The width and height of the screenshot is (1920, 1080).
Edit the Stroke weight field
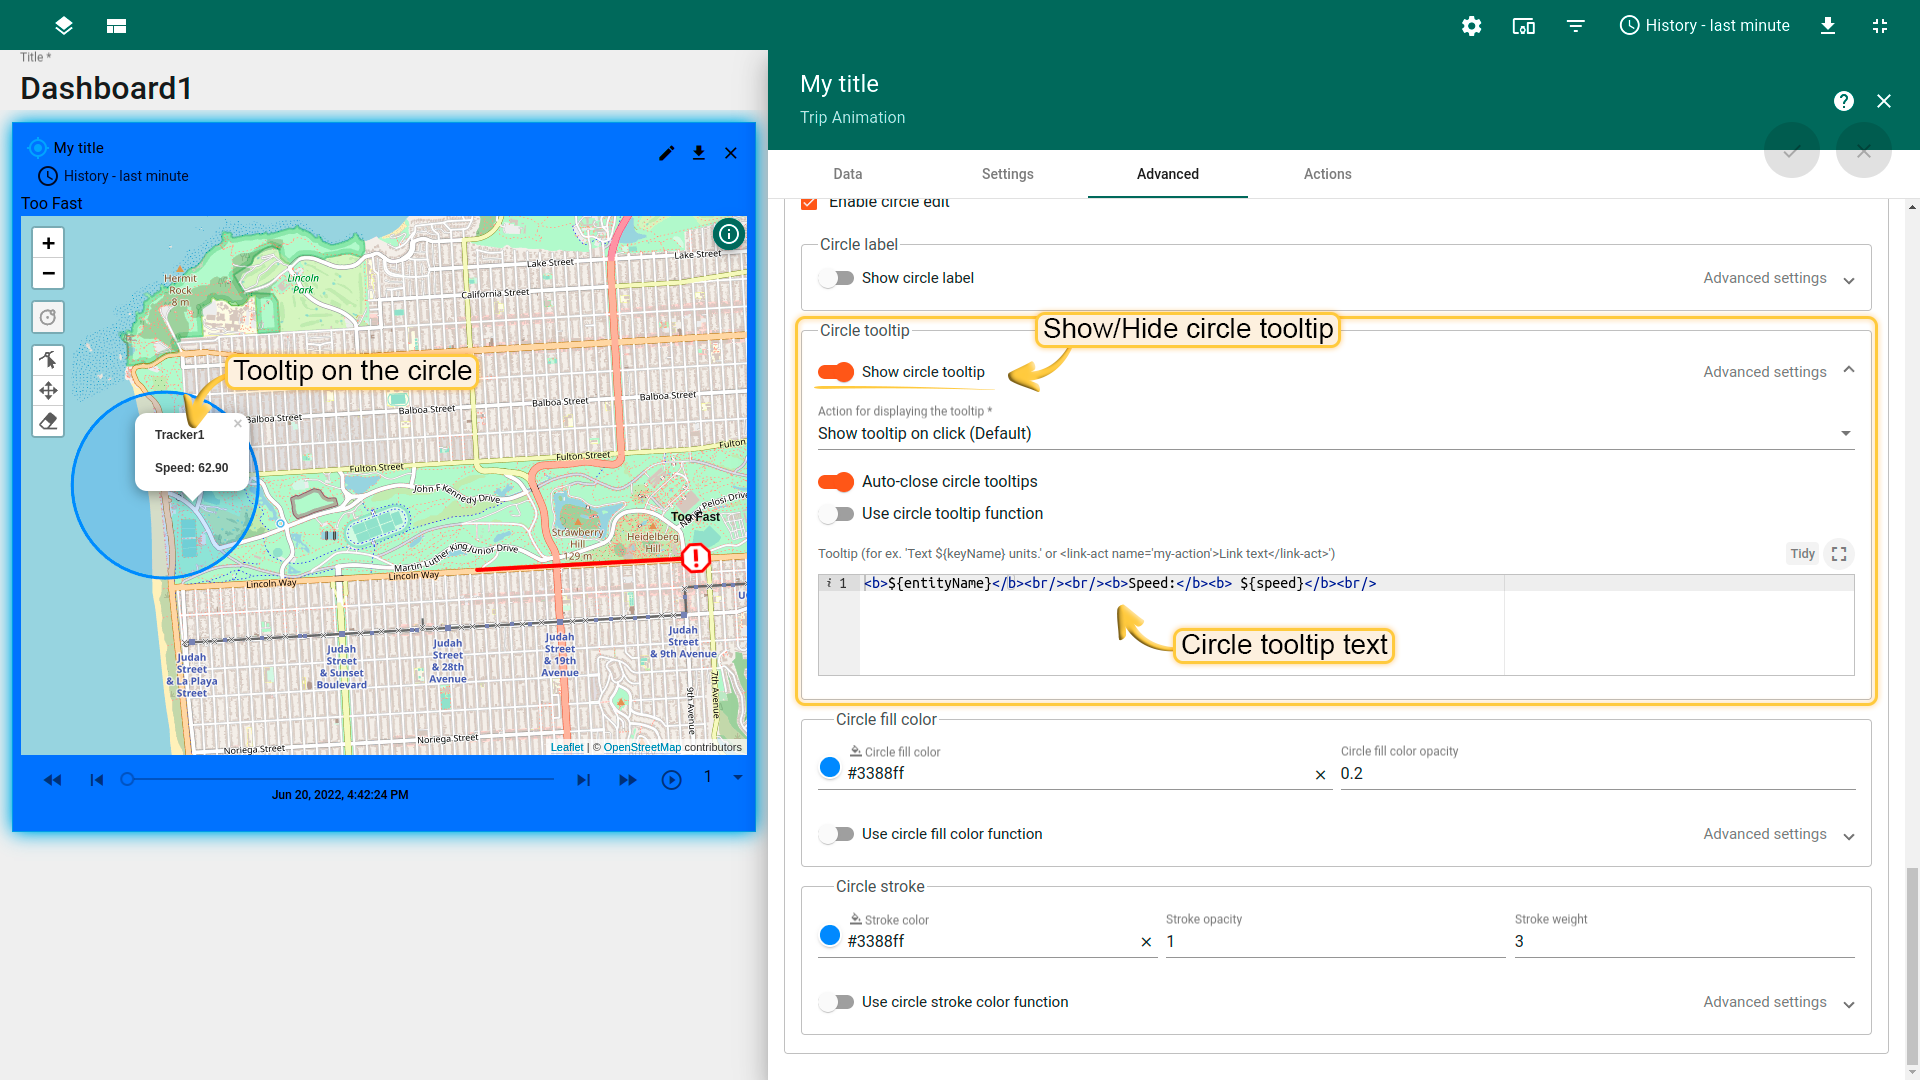(x=1684, y=941)
